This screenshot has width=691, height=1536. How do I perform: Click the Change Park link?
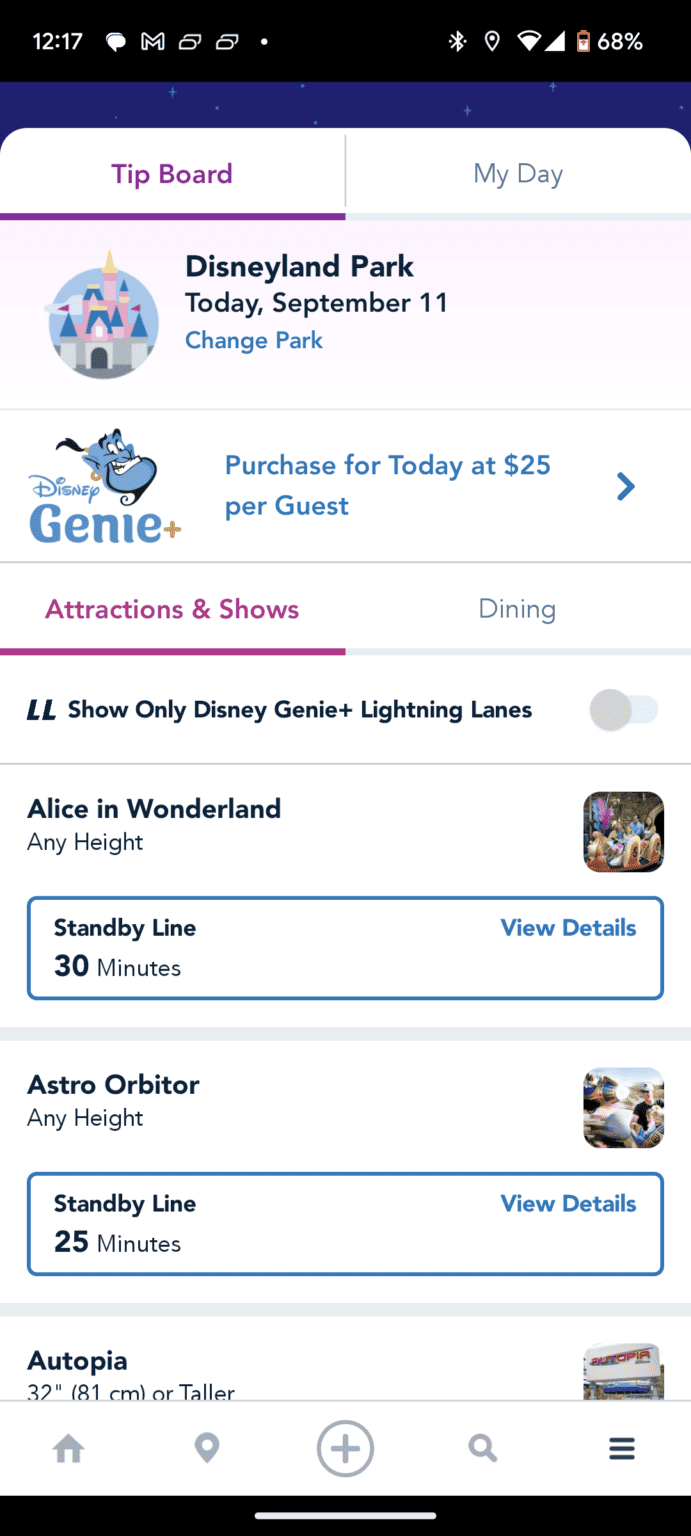click(254, 340)
